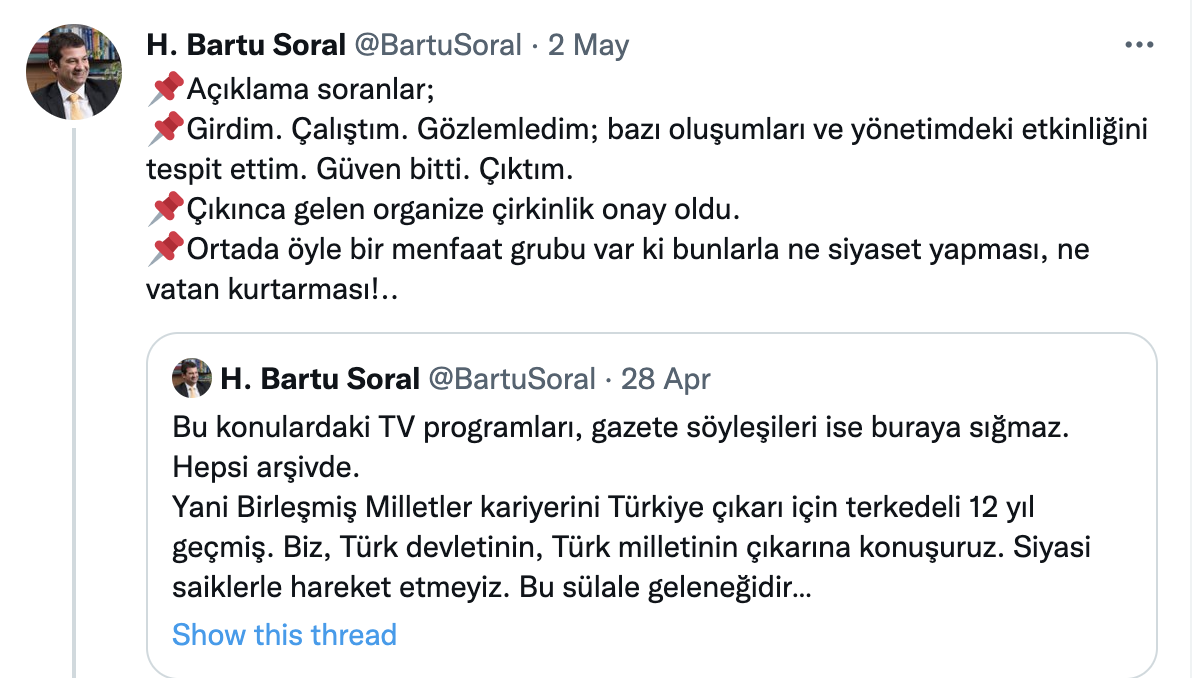Open the tweet options (•••) menu

[x=1137, y=44]
